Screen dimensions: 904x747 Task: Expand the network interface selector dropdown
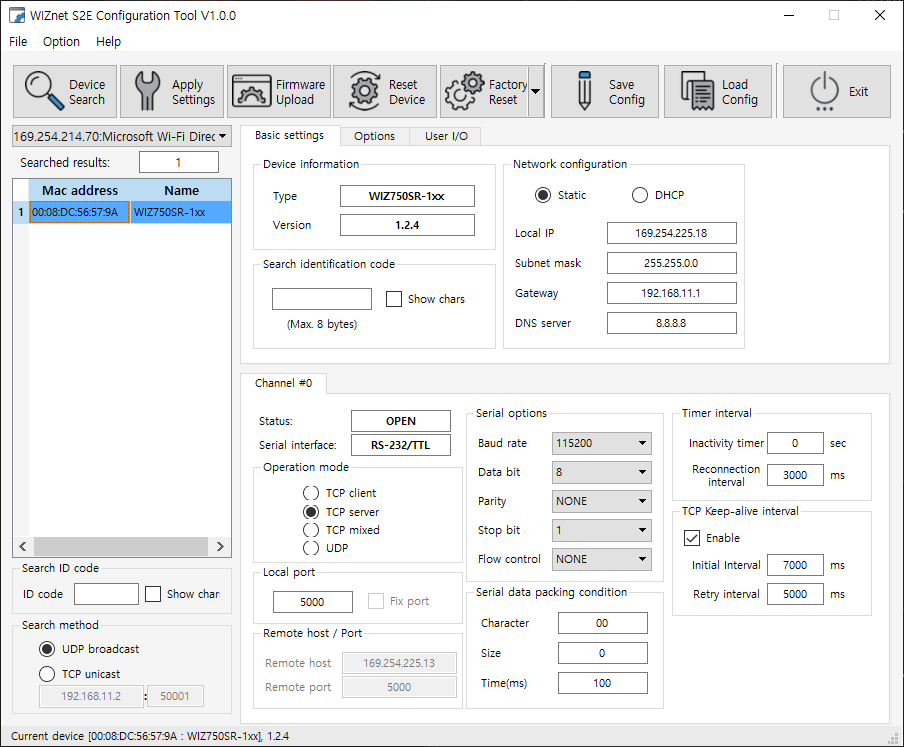[222, 136]
